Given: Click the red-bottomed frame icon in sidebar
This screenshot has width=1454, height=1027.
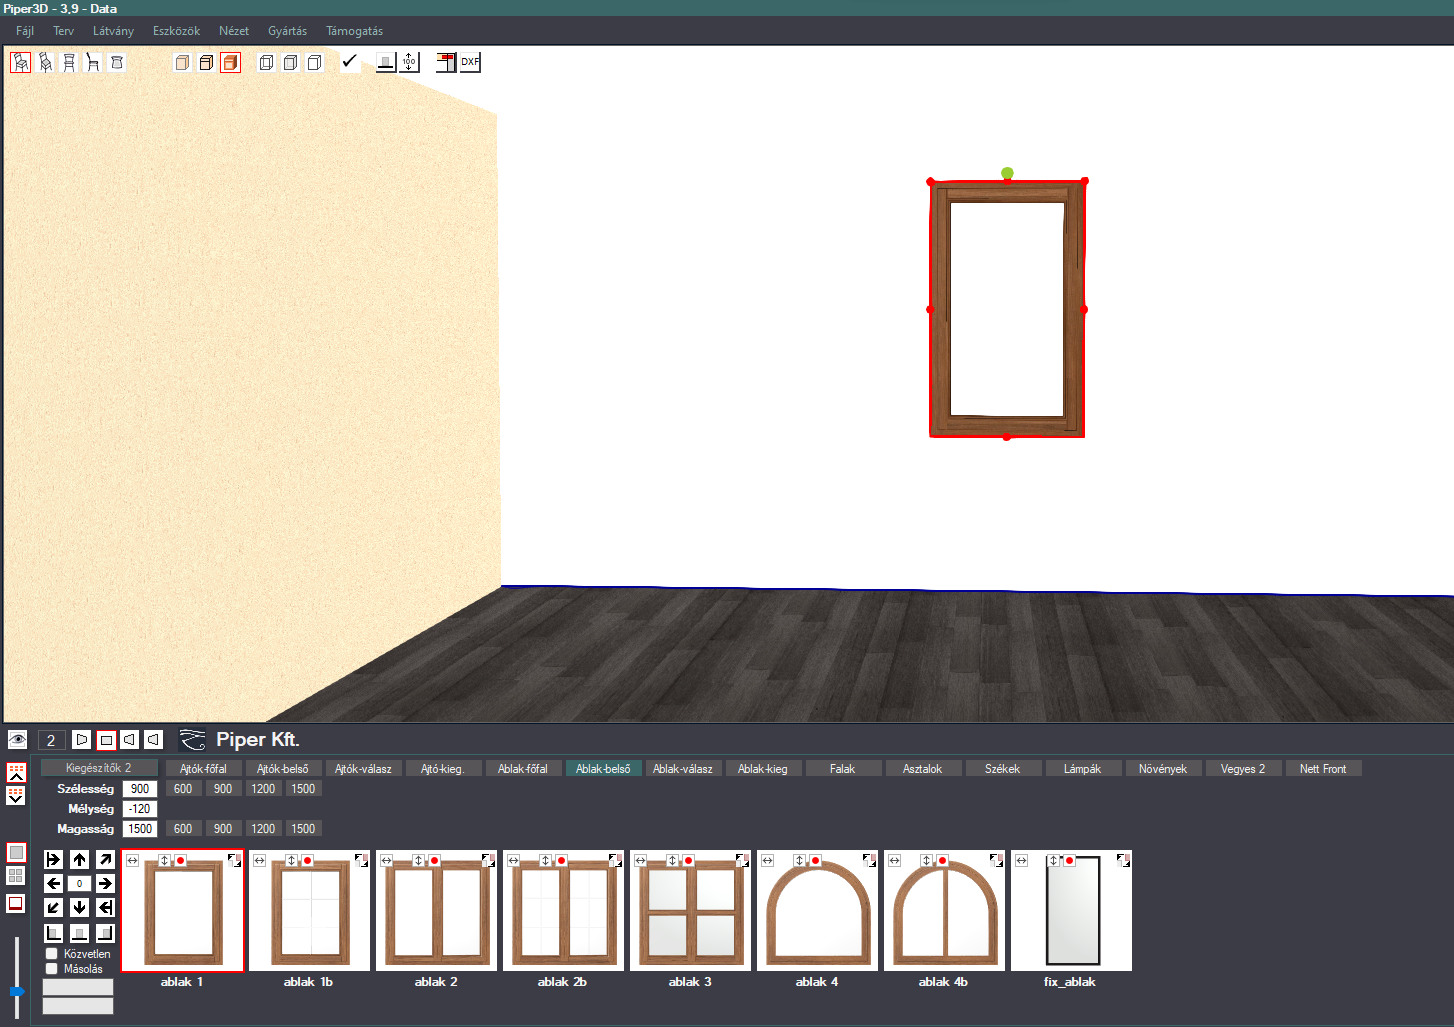Looking at the screenshot, I should click(x=16, y=903).
